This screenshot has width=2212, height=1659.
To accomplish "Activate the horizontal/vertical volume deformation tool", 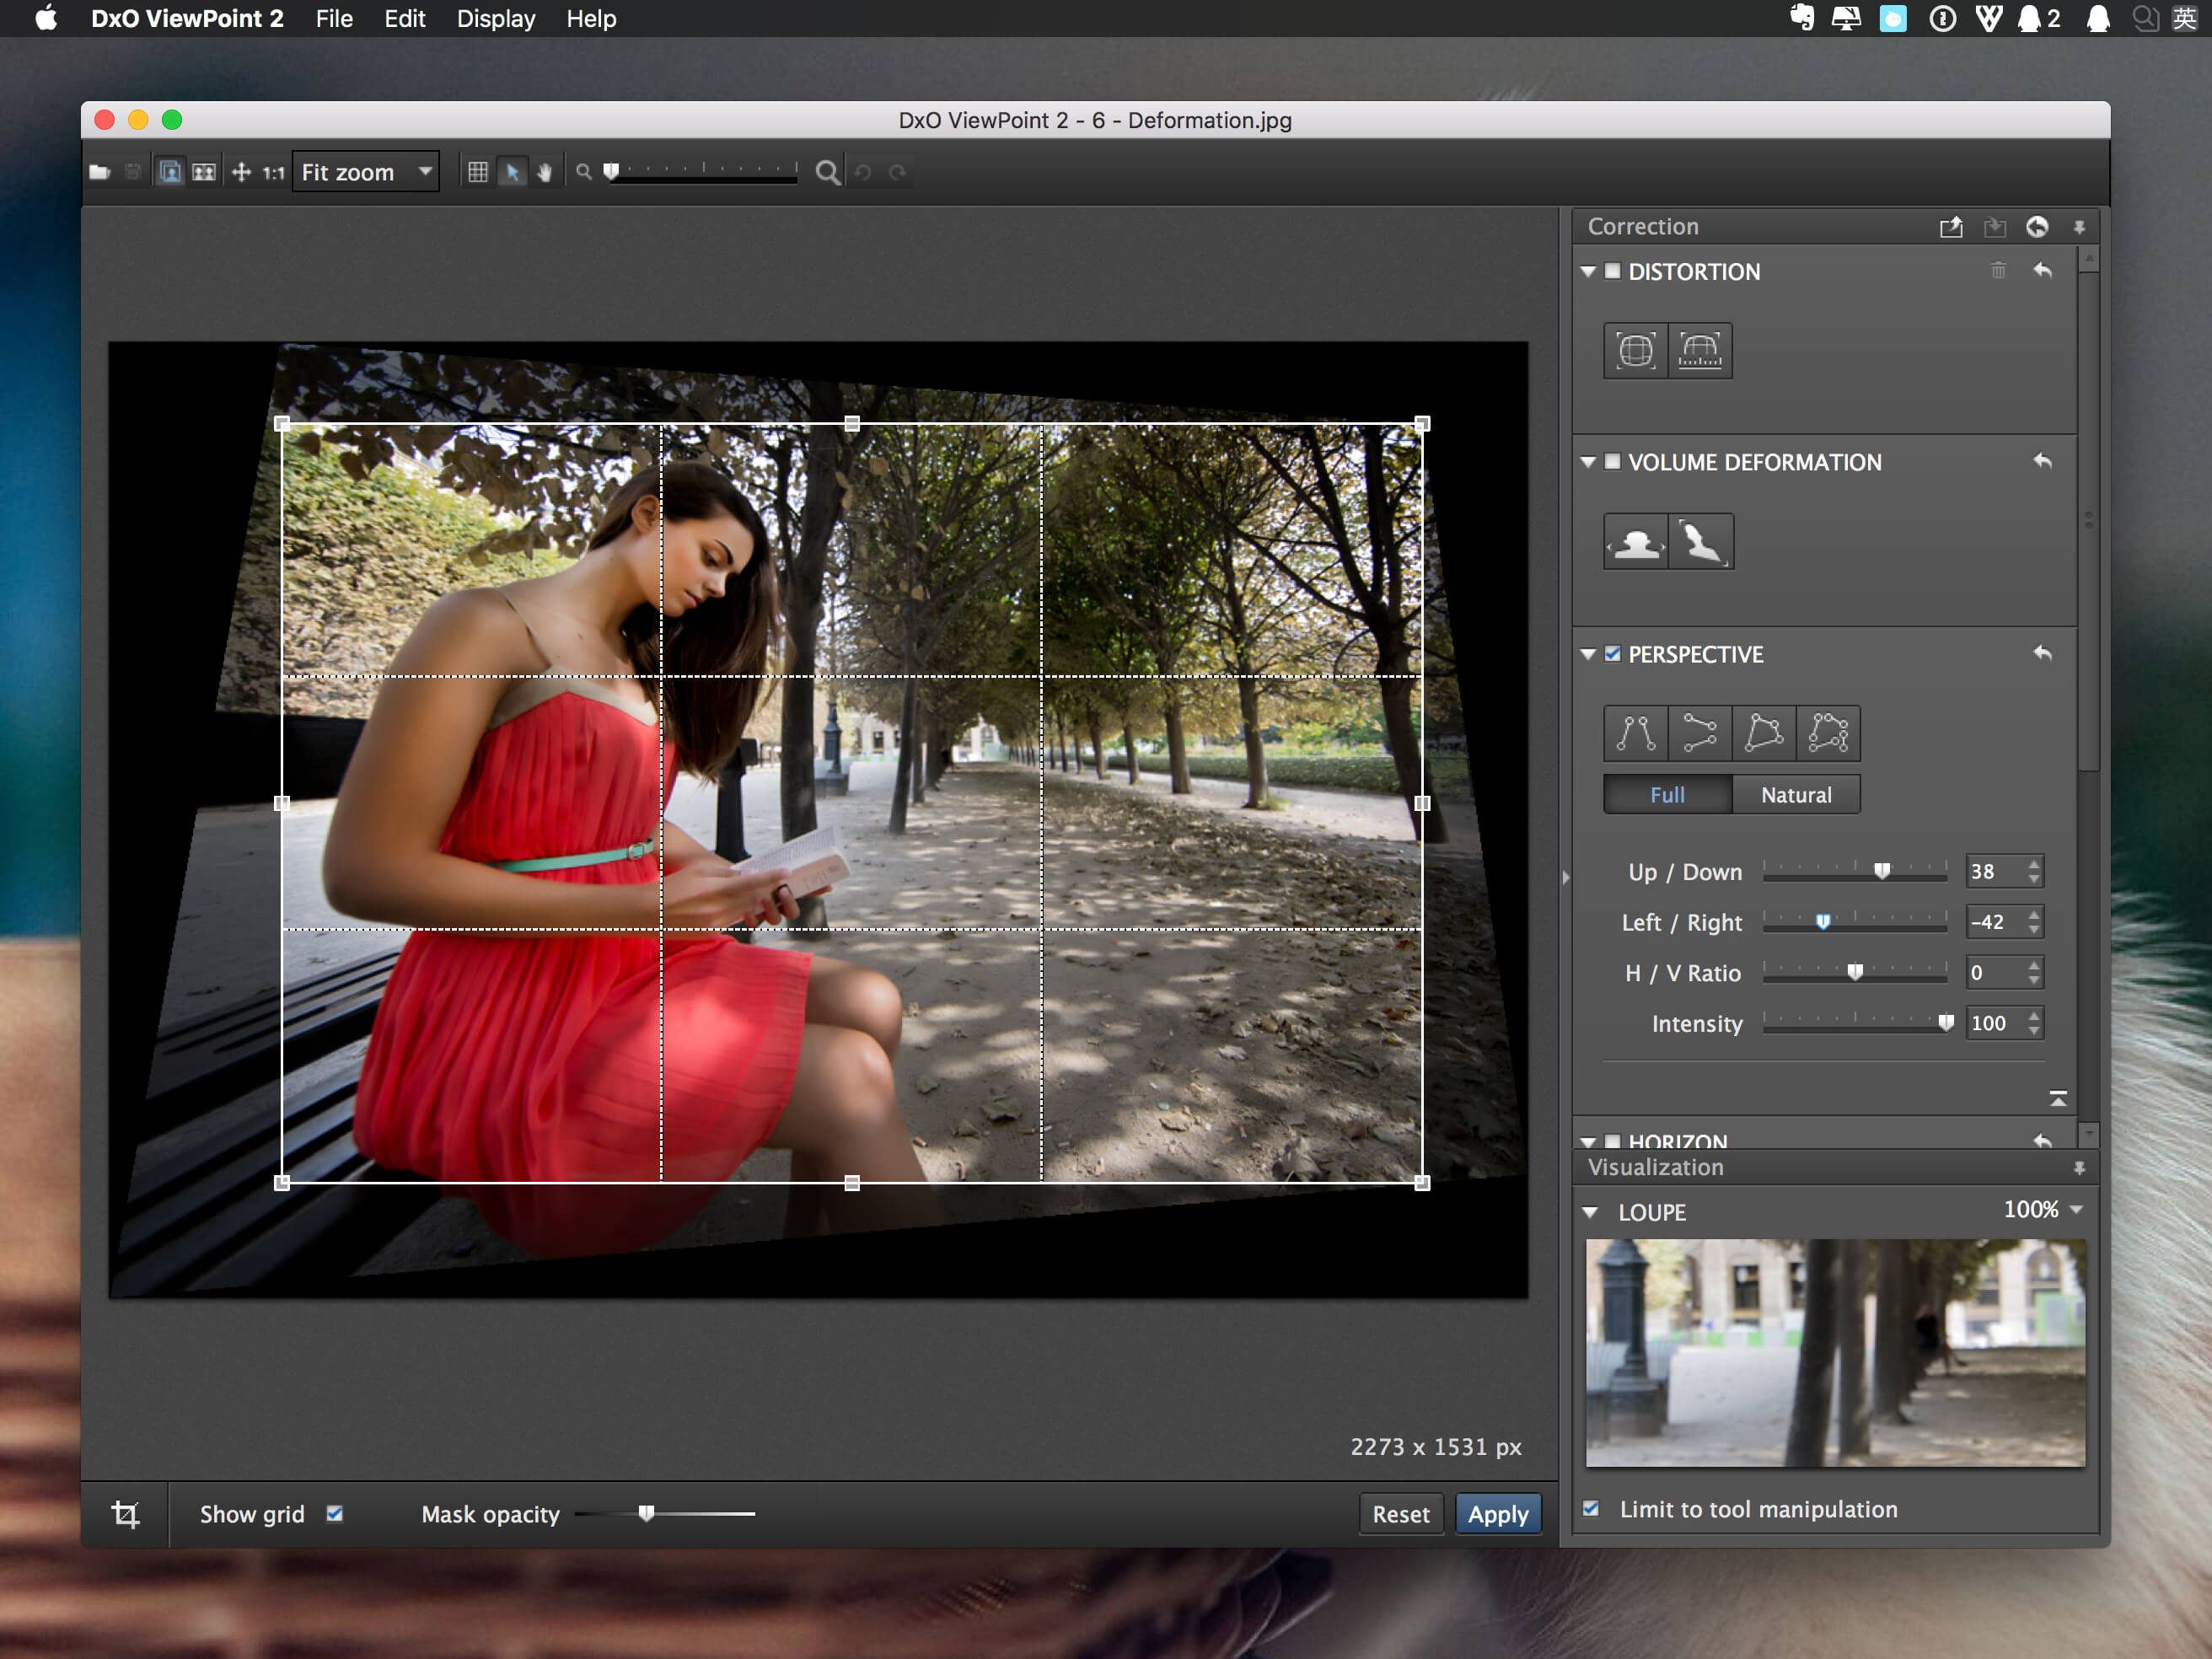I will coord(1635,542).
